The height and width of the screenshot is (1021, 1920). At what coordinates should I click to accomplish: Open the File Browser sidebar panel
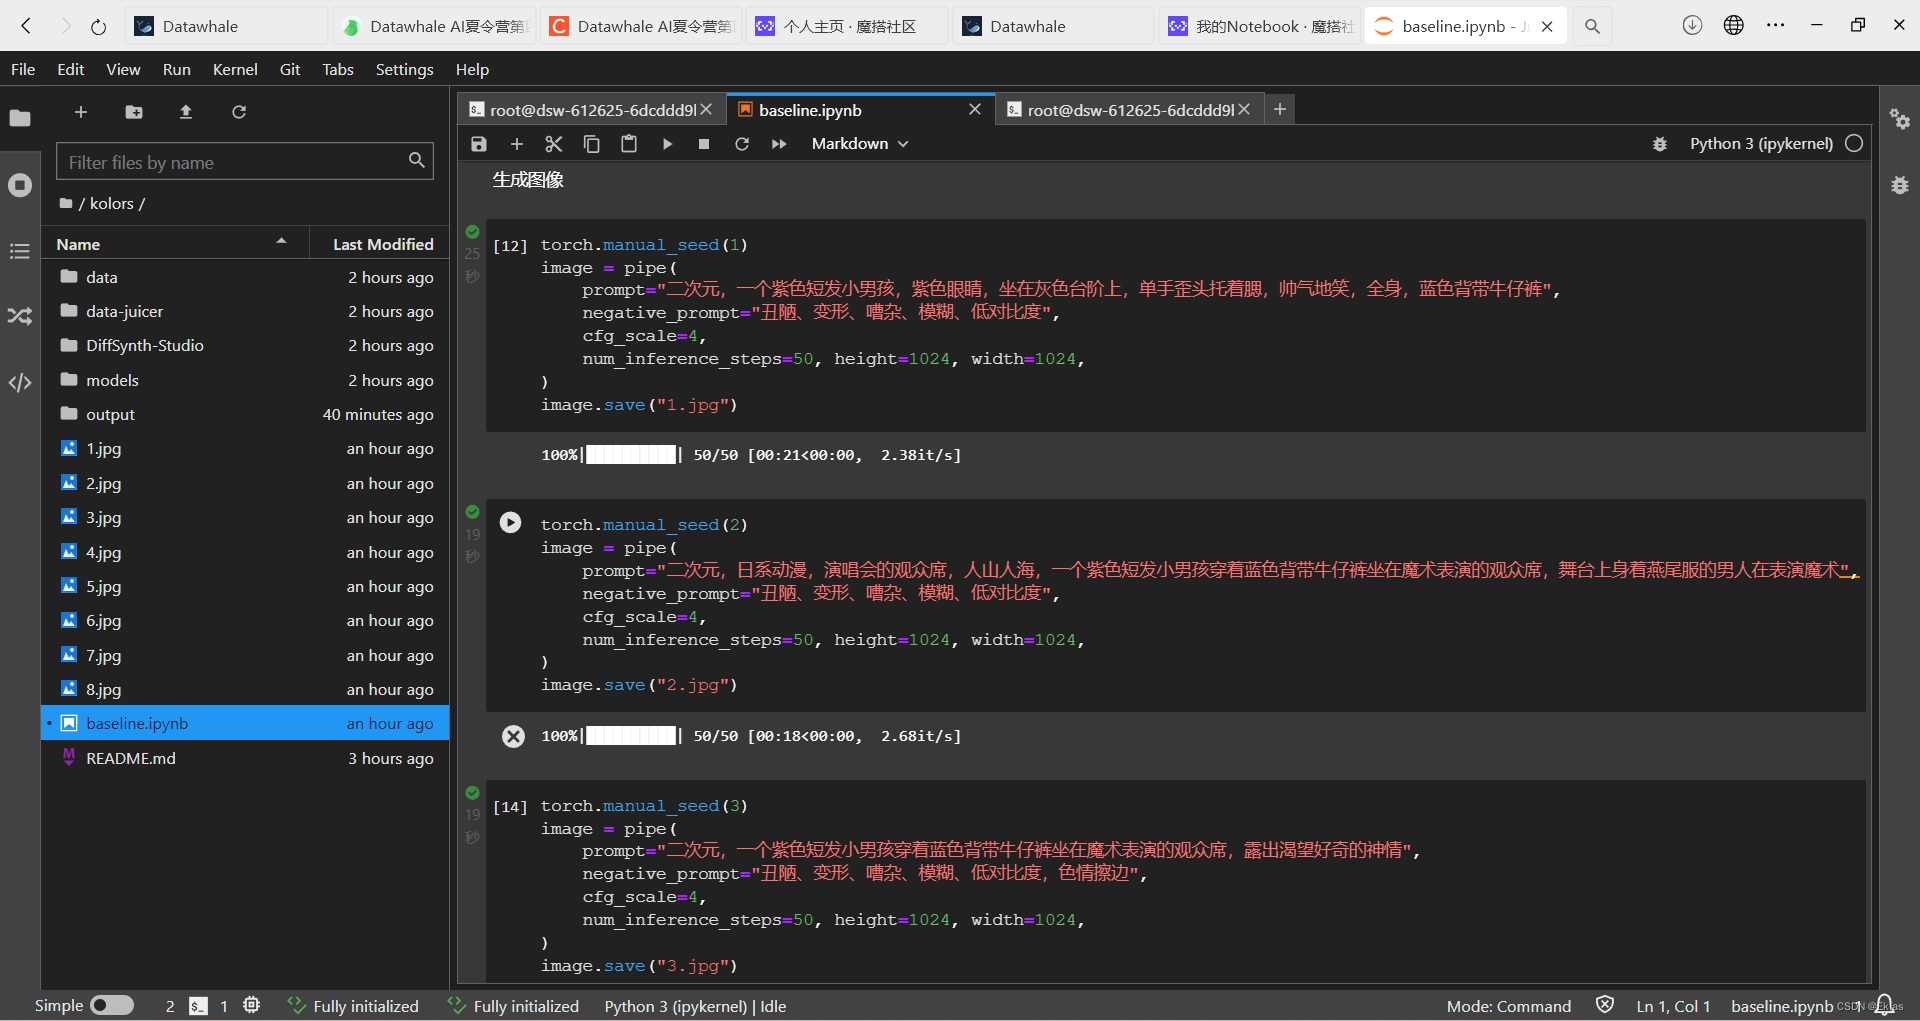20,118
